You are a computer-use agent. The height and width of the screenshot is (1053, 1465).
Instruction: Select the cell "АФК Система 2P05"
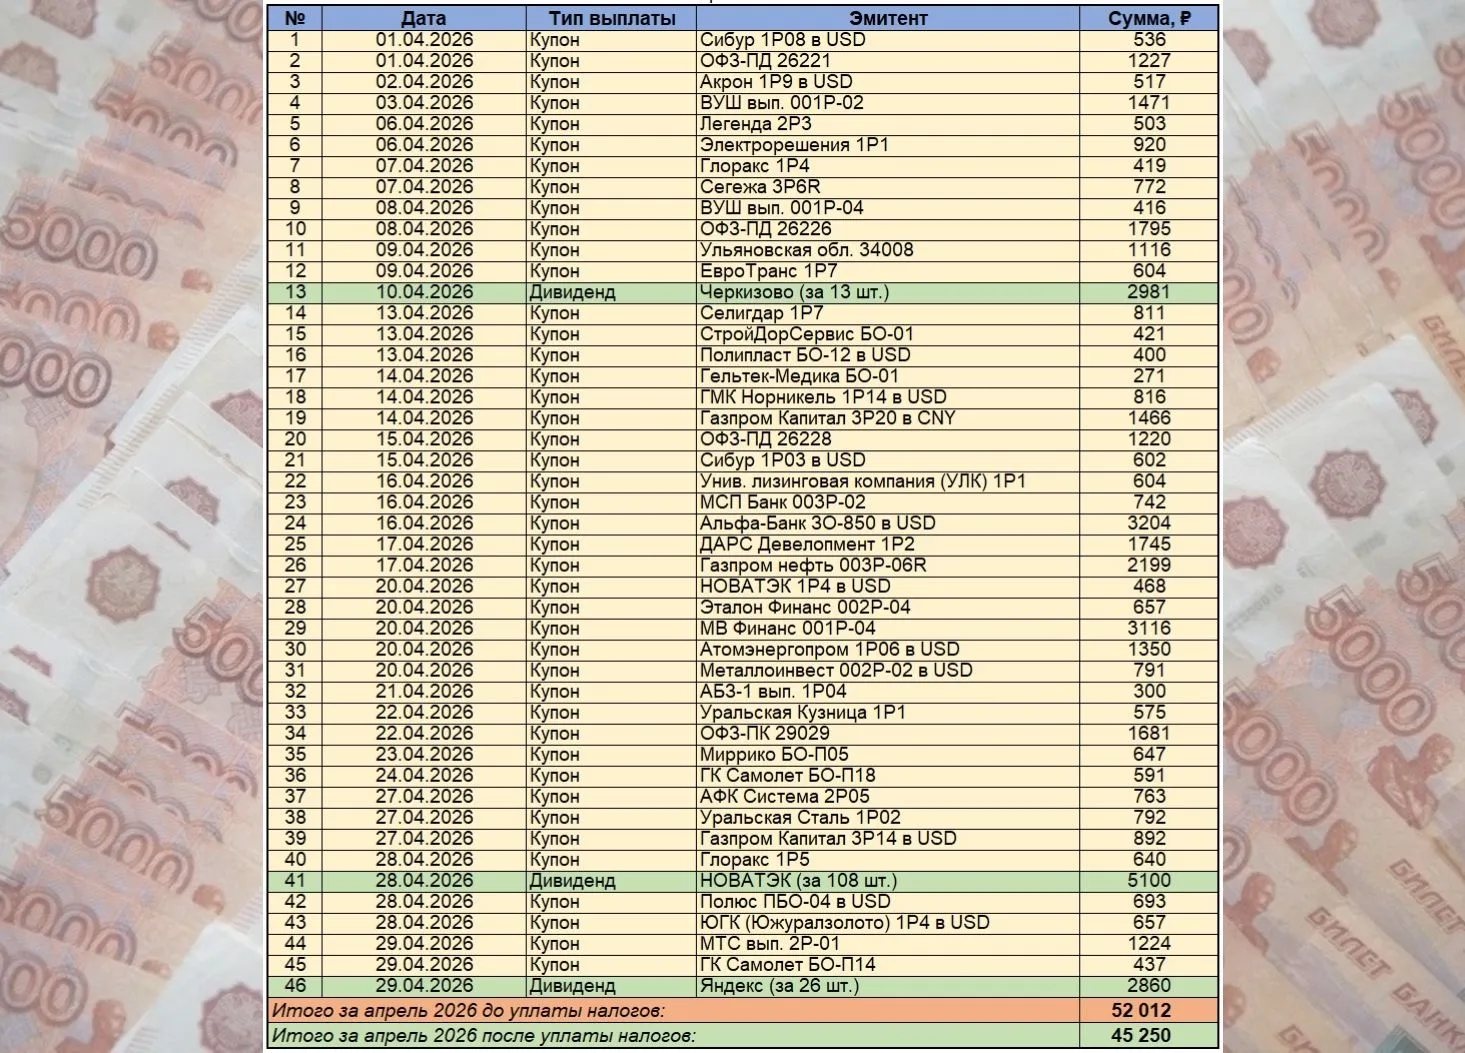coord(888,796)
